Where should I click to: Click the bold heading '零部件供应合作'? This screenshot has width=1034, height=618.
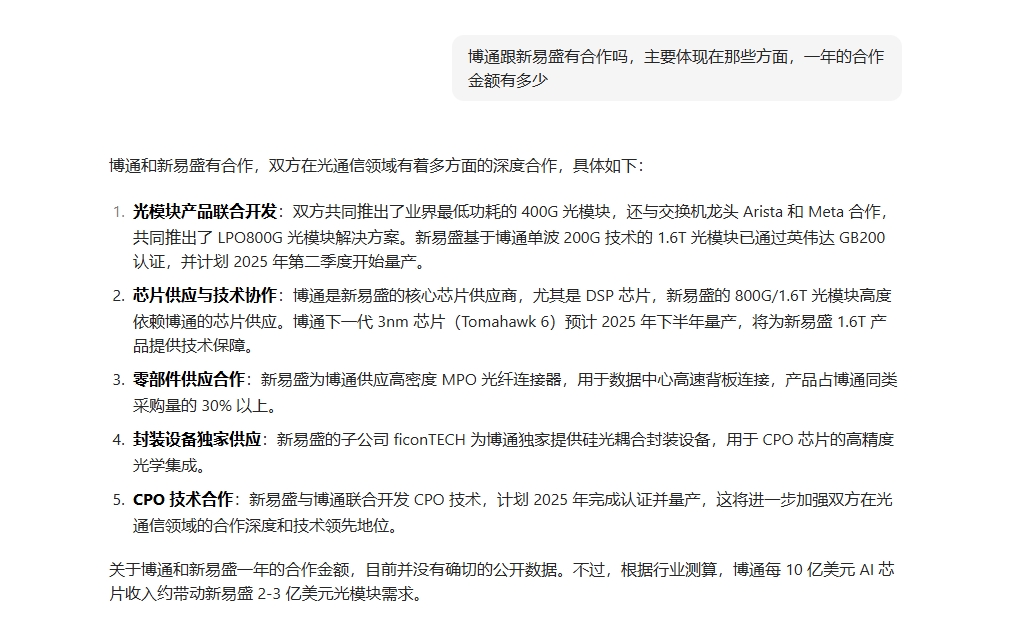point(189,380)
